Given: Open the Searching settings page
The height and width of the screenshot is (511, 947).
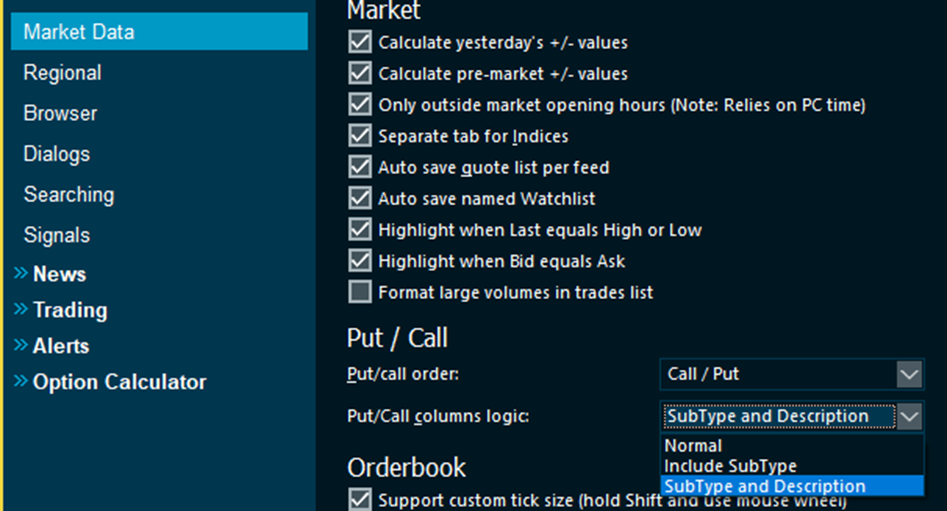Looking at the screenshot, I should point(69,195).
